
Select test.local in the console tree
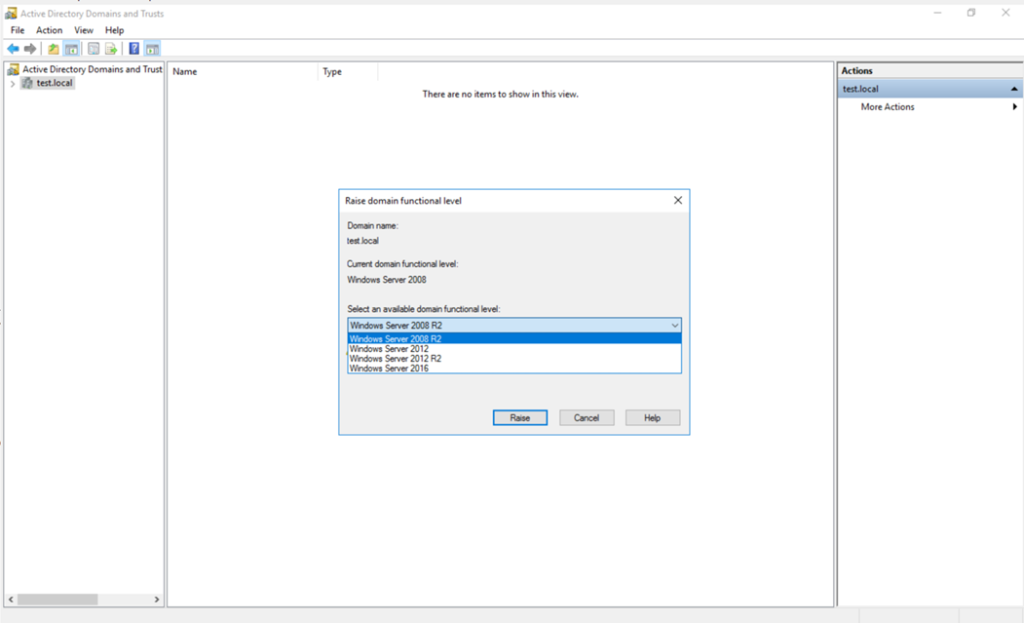click(54, 83)
